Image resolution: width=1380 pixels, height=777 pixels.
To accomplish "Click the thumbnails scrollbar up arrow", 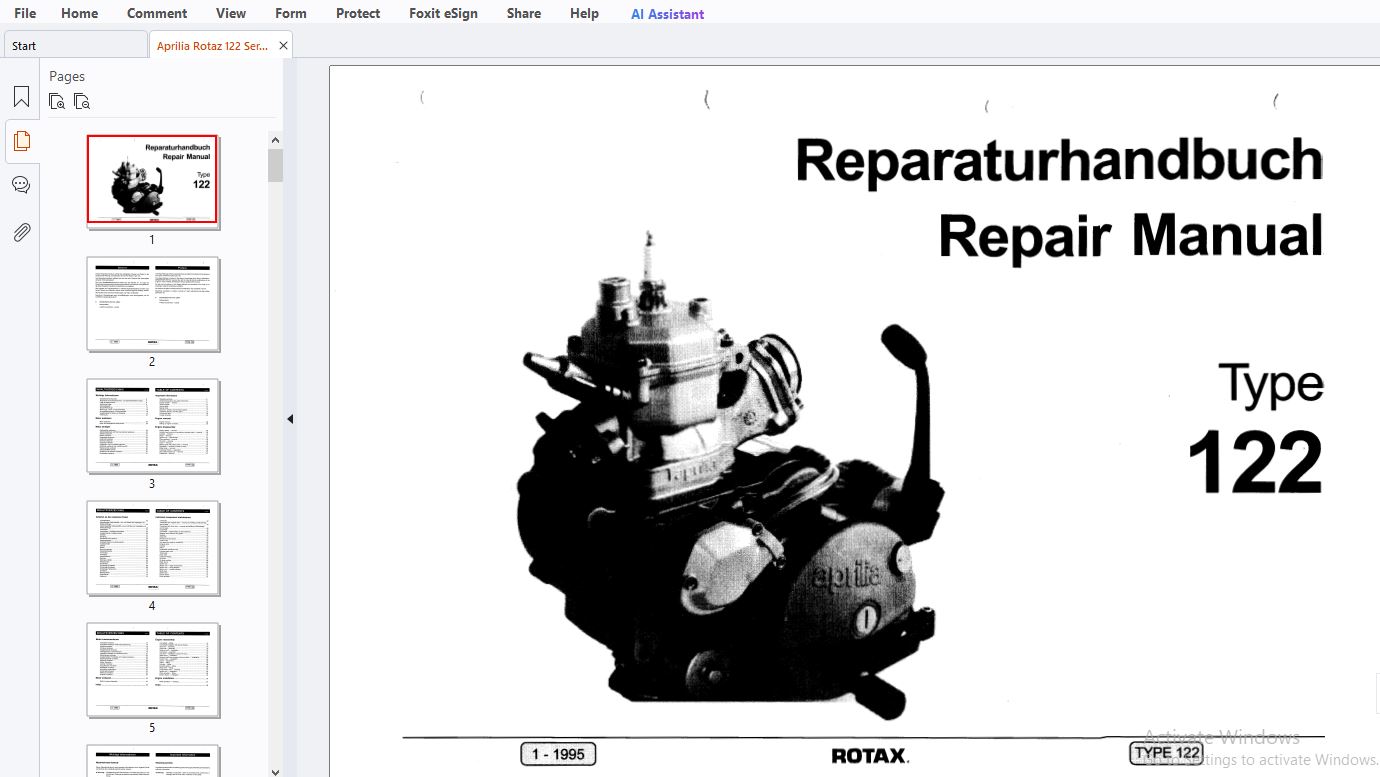I will 276,141.
